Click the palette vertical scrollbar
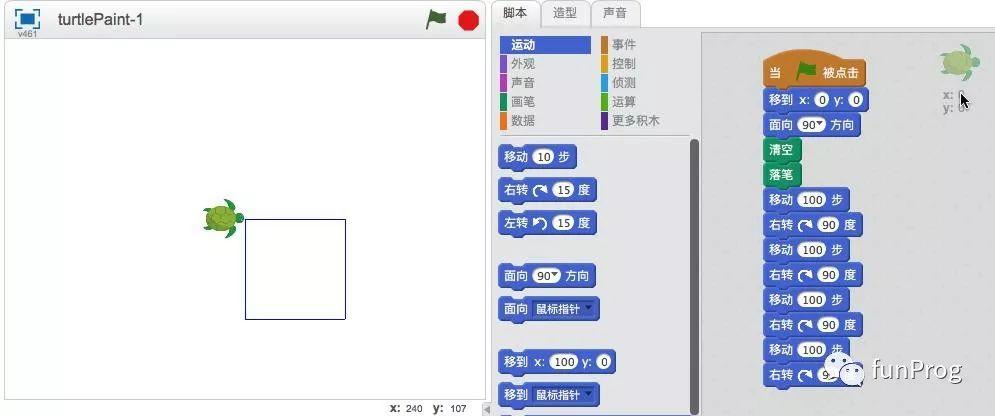The image size is (995, 416). pos(694,276)
